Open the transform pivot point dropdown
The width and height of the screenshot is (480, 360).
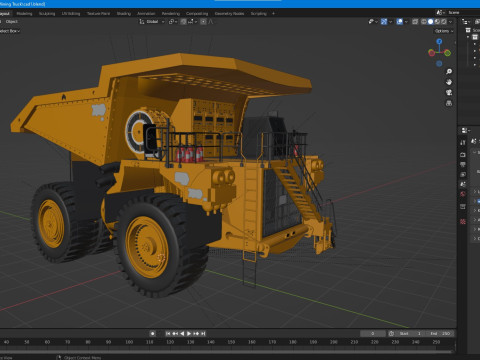(x=173, y=22)
